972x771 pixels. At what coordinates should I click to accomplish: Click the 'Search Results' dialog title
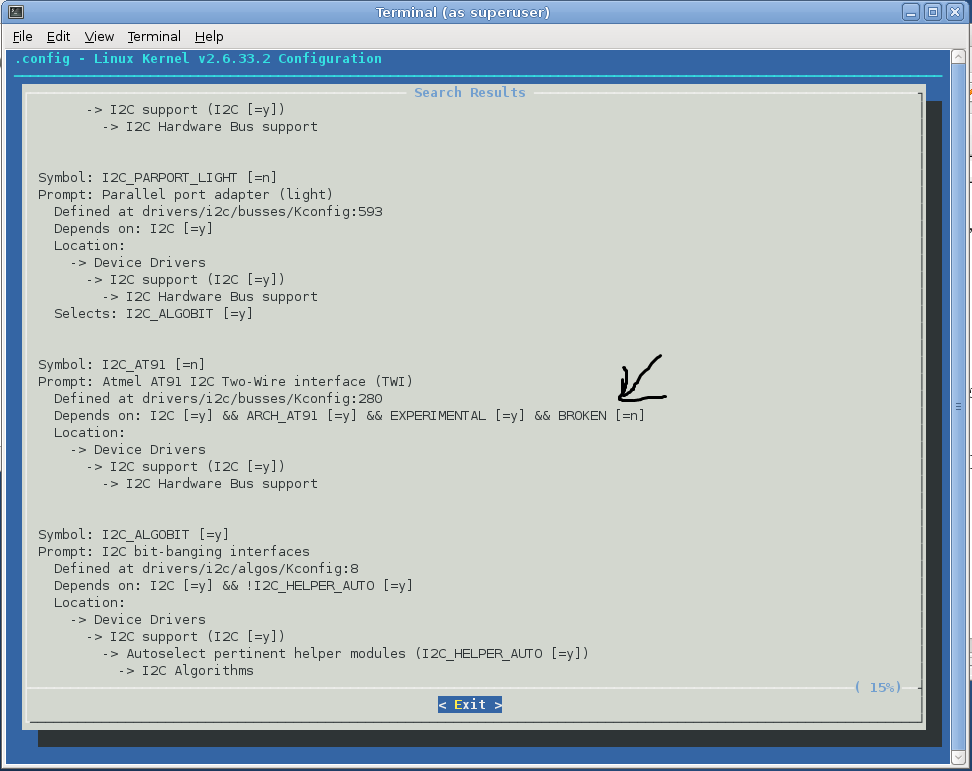(470, 93)
